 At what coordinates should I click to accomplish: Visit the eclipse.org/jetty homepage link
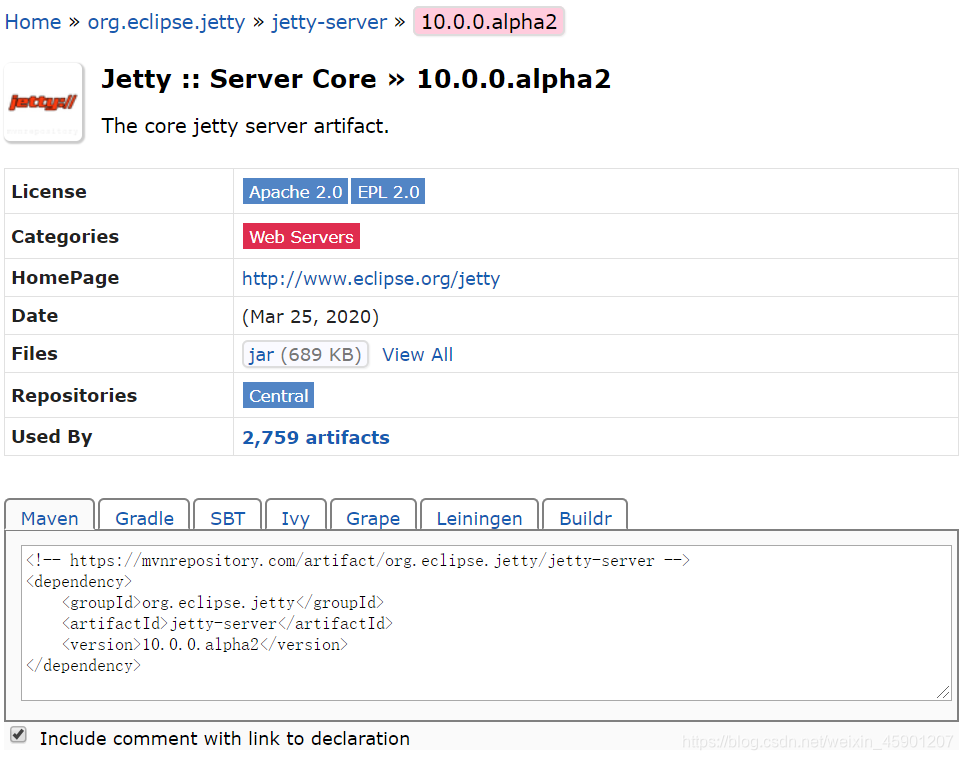(371, 278)
